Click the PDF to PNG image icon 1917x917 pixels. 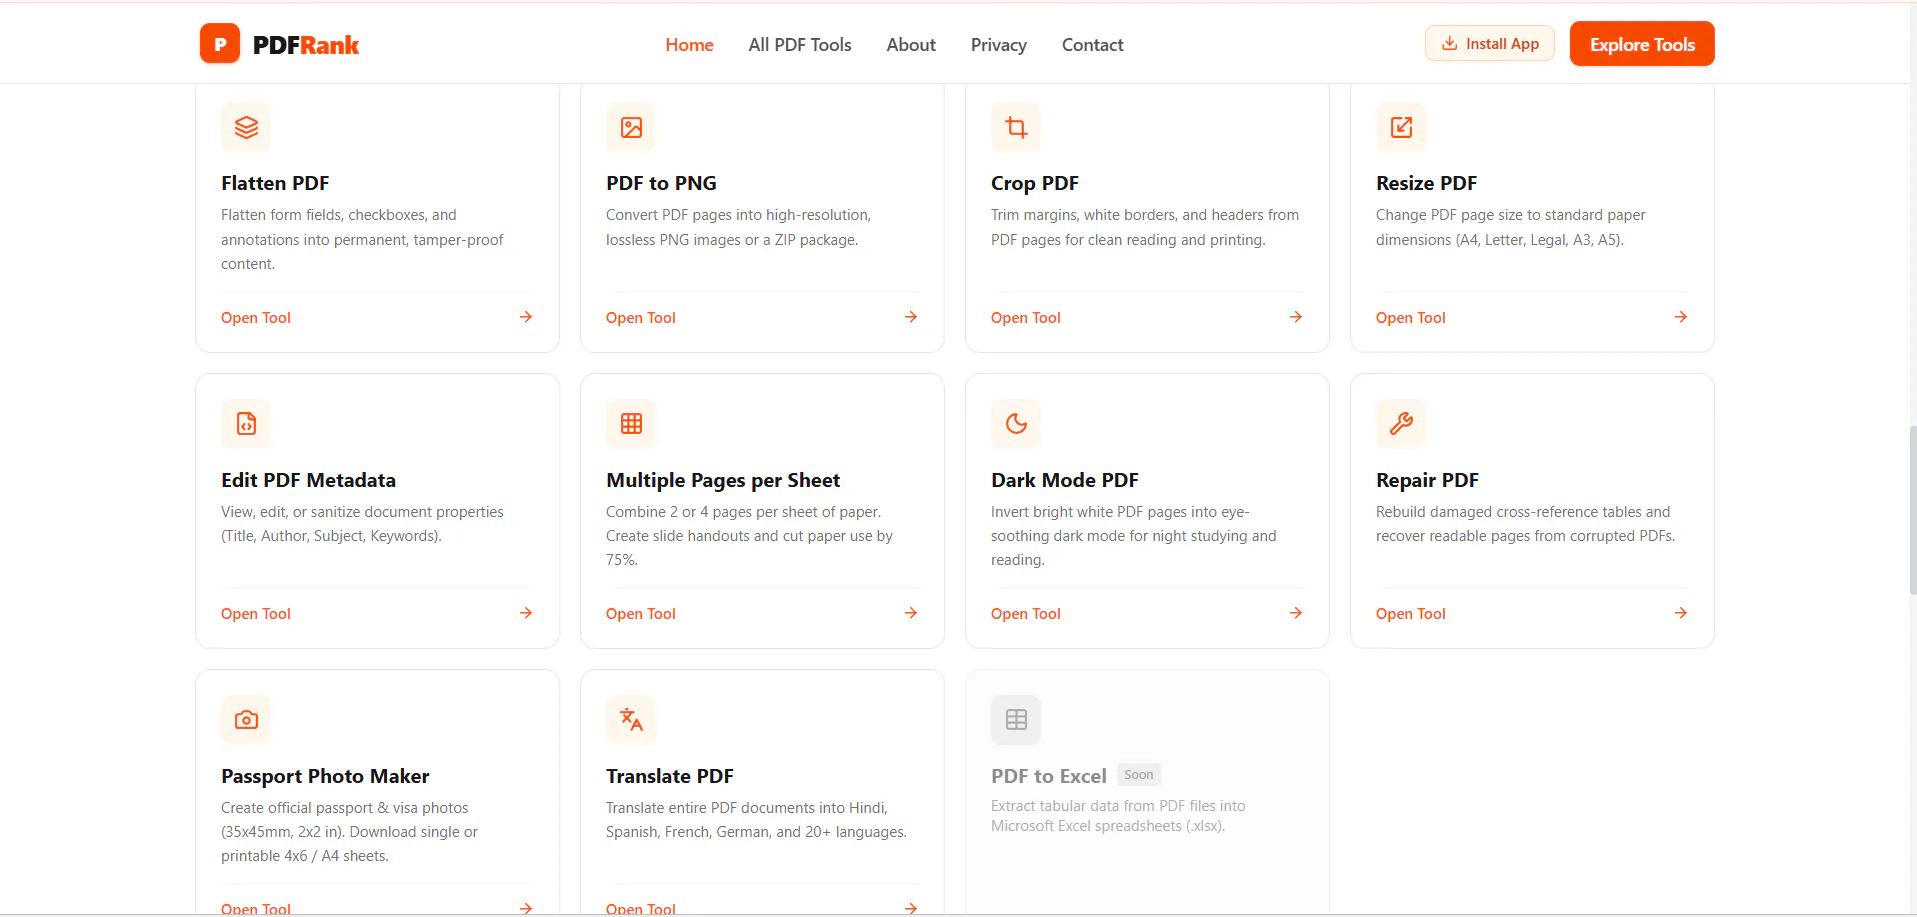click(631, 127)
